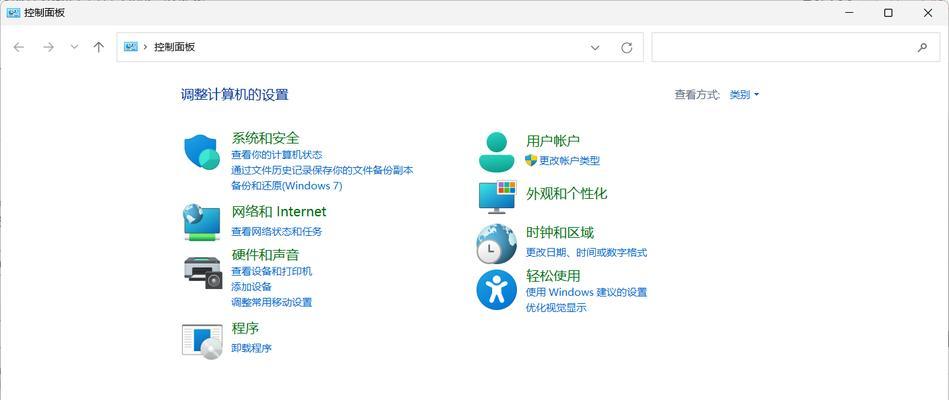Open the 时钟和区域 heading
This screenshot has height=400, width=949.
(x=560, y=232)
